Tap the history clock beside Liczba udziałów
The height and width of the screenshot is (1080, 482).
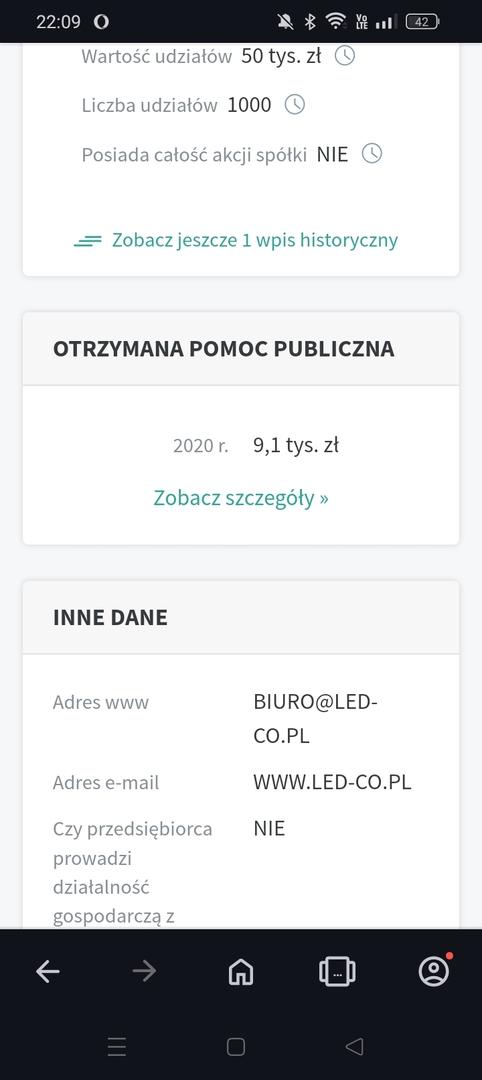(295, 105)
